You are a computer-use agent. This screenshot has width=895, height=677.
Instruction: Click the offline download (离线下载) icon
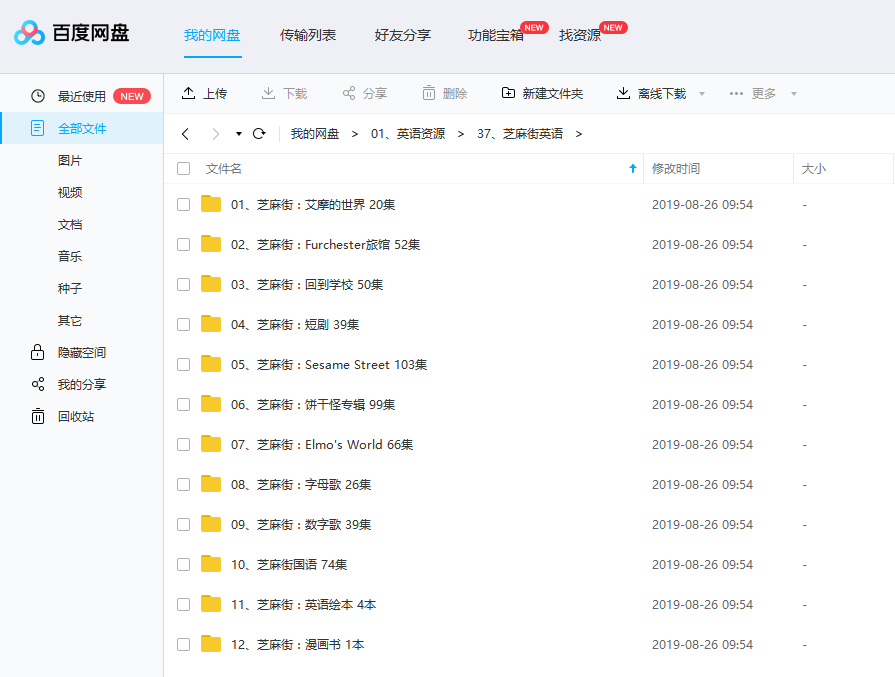click(623, 93)
